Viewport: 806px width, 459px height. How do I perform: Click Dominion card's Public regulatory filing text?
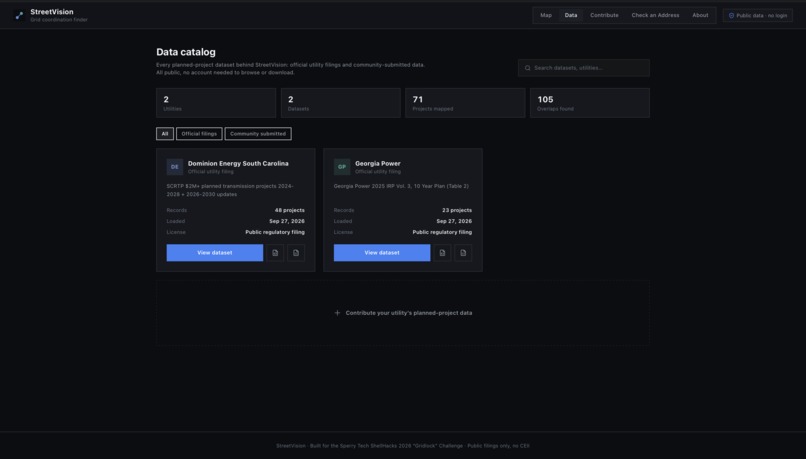tap(275, 232)
